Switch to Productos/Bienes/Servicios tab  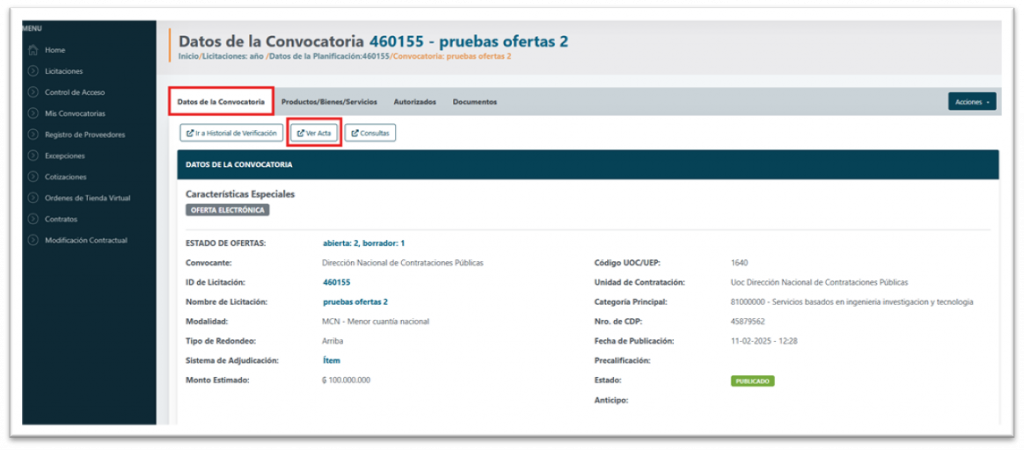(x=329, y=102)
